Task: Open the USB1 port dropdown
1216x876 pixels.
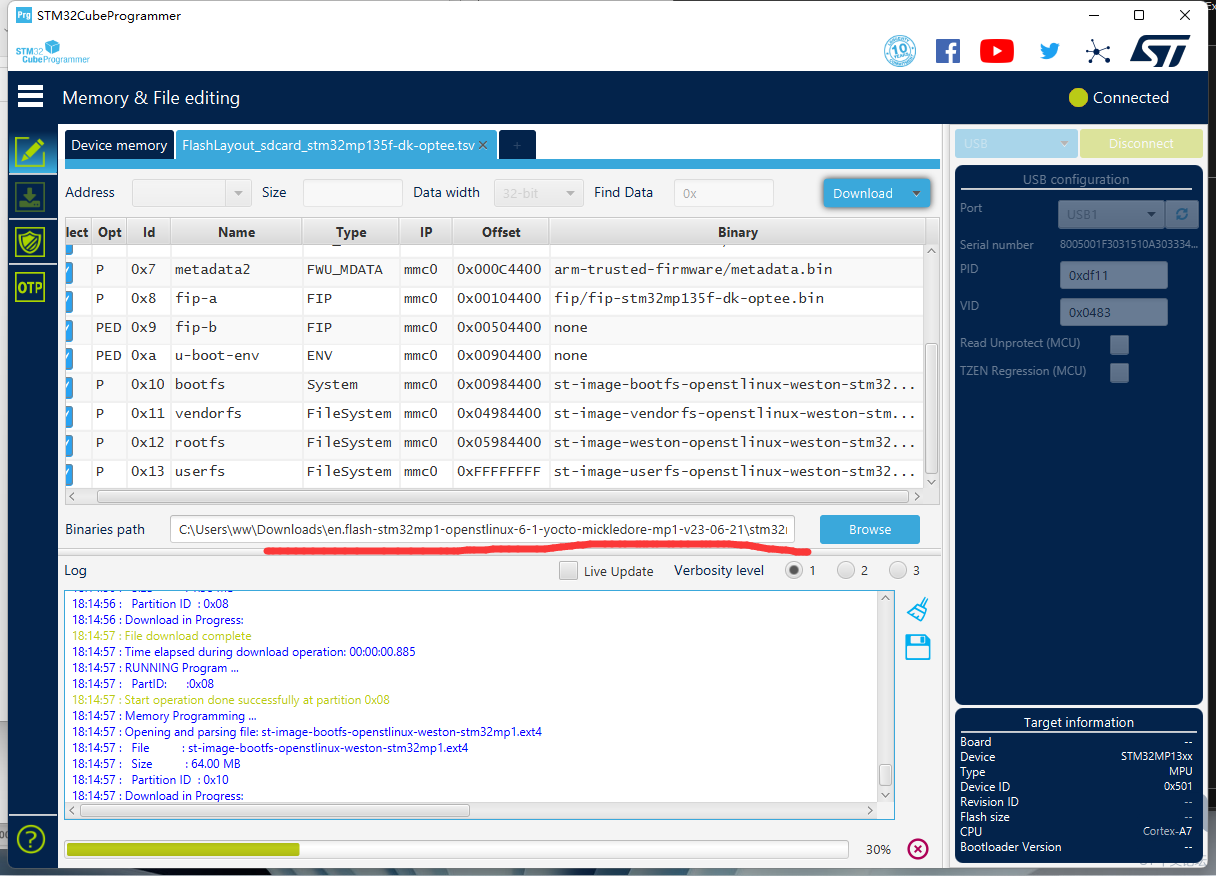Action: 1111,214
